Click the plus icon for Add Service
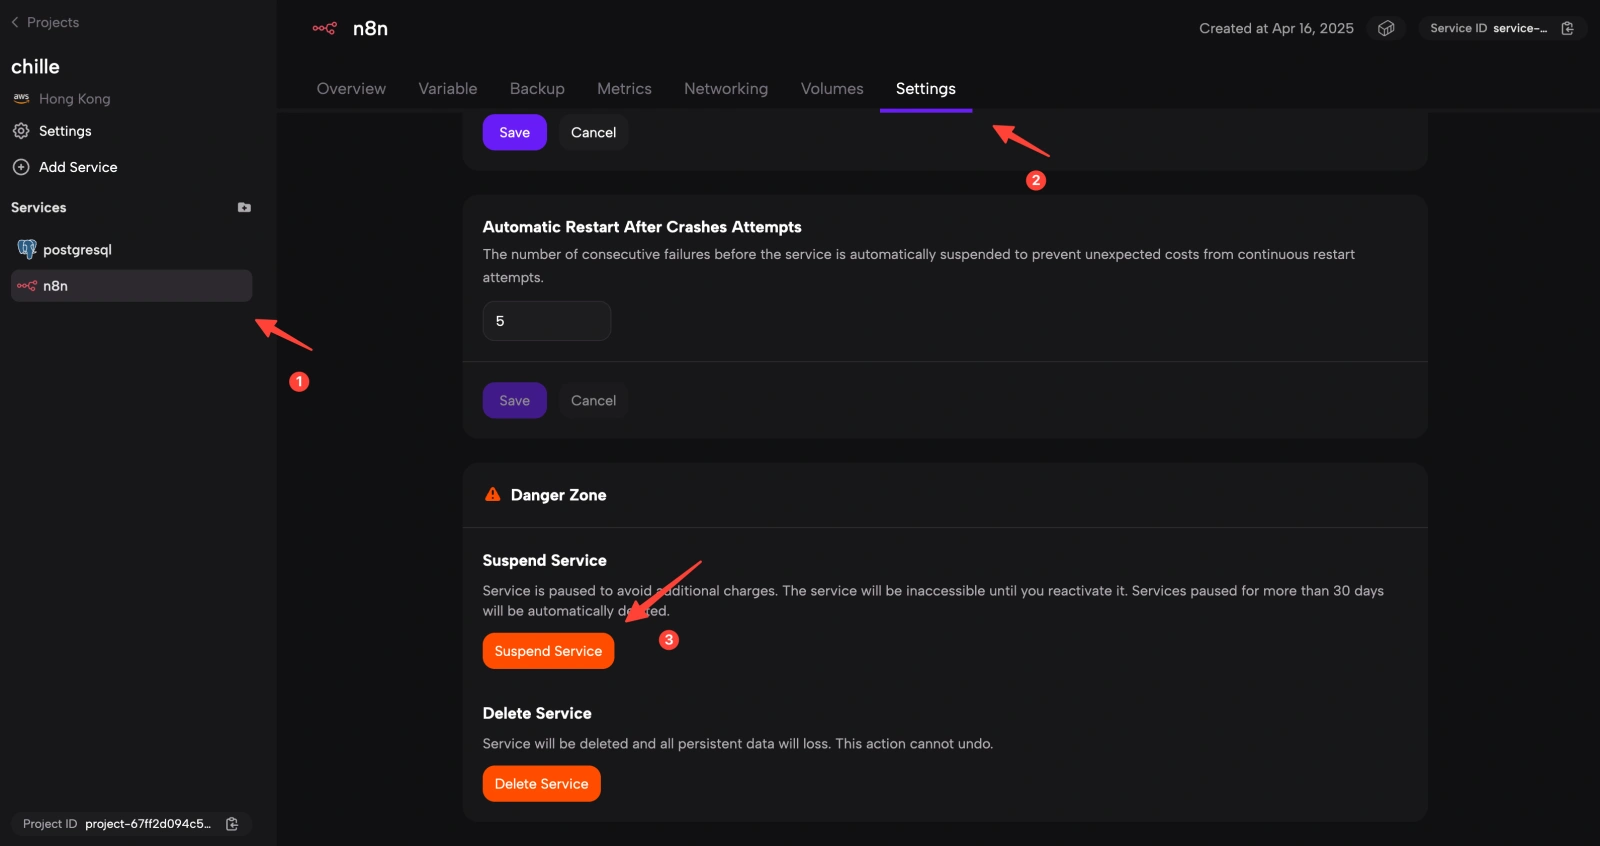The width and height of the screenshot is (1600, 846). pos(21,167)
